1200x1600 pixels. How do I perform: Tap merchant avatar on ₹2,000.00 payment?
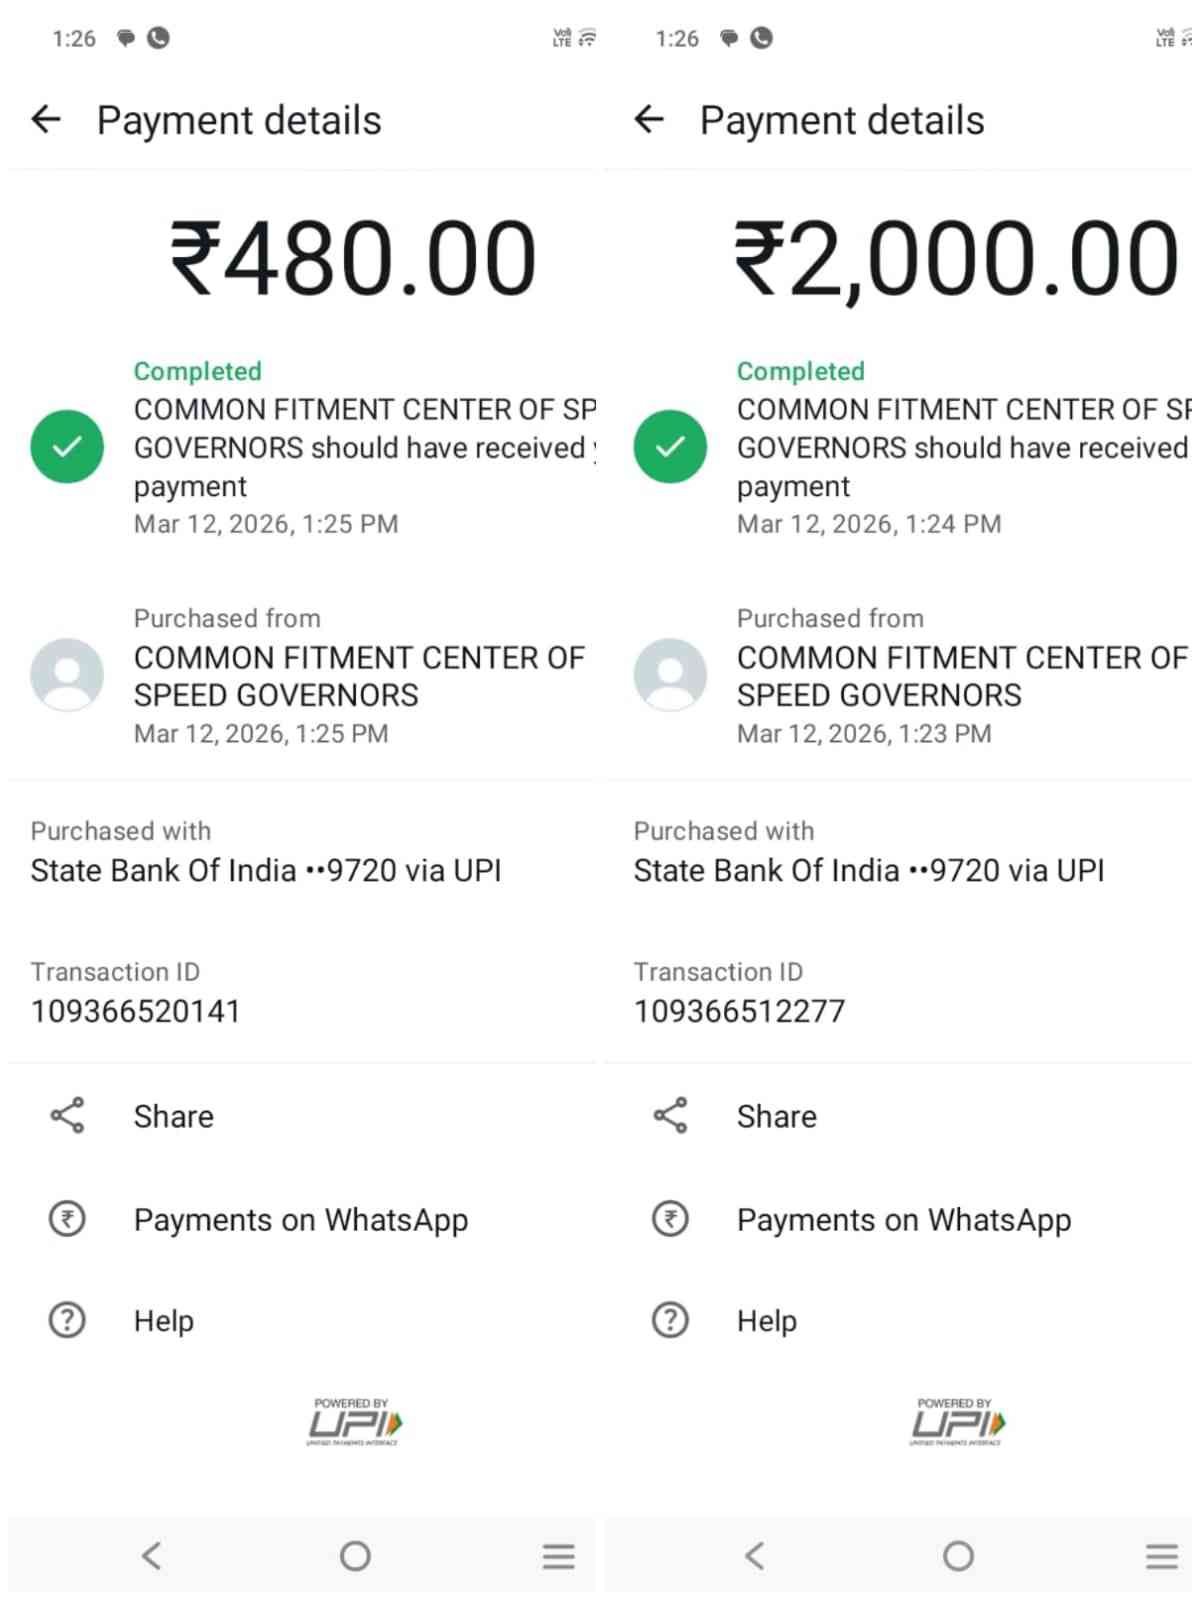[x=670, y=675]
